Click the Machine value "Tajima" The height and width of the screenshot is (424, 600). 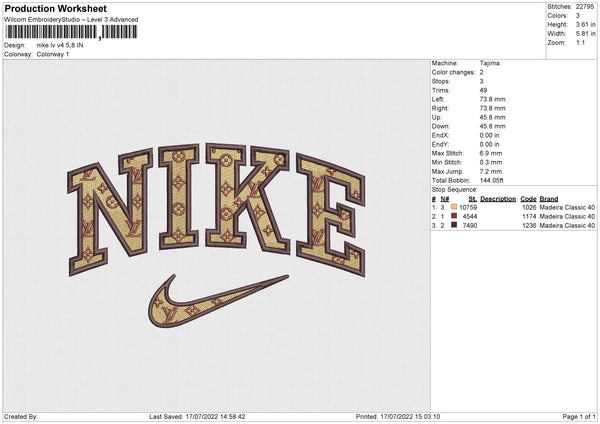(489, 63)
